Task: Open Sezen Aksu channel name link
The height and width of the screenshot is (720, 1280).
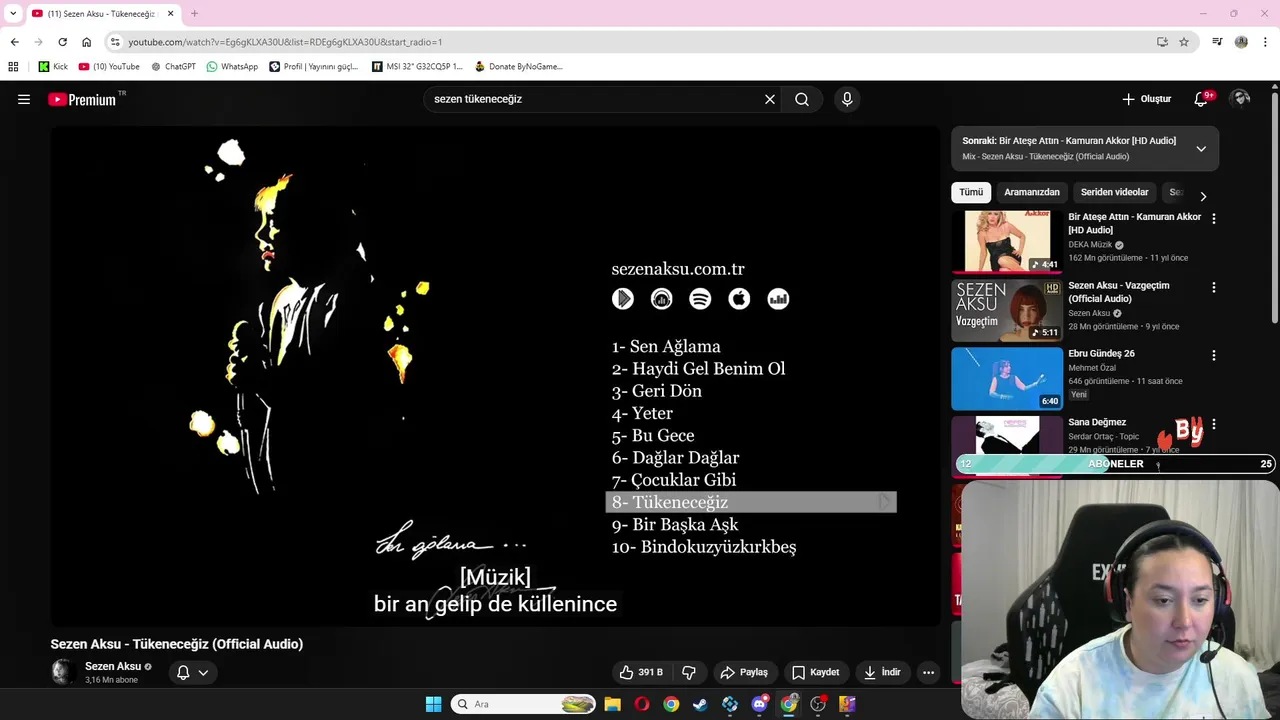Action: [x=113, y=666]
